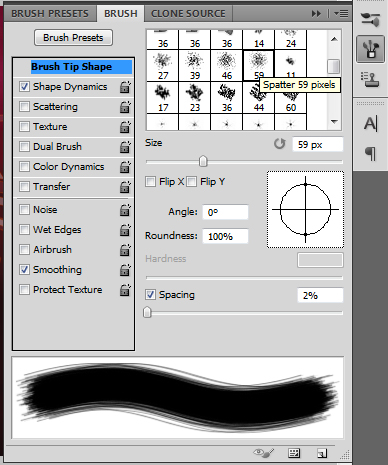This screenshot has height=465, width=388.
Task: Toggle the Bristle Brush Preview icon
Action: 263,453
